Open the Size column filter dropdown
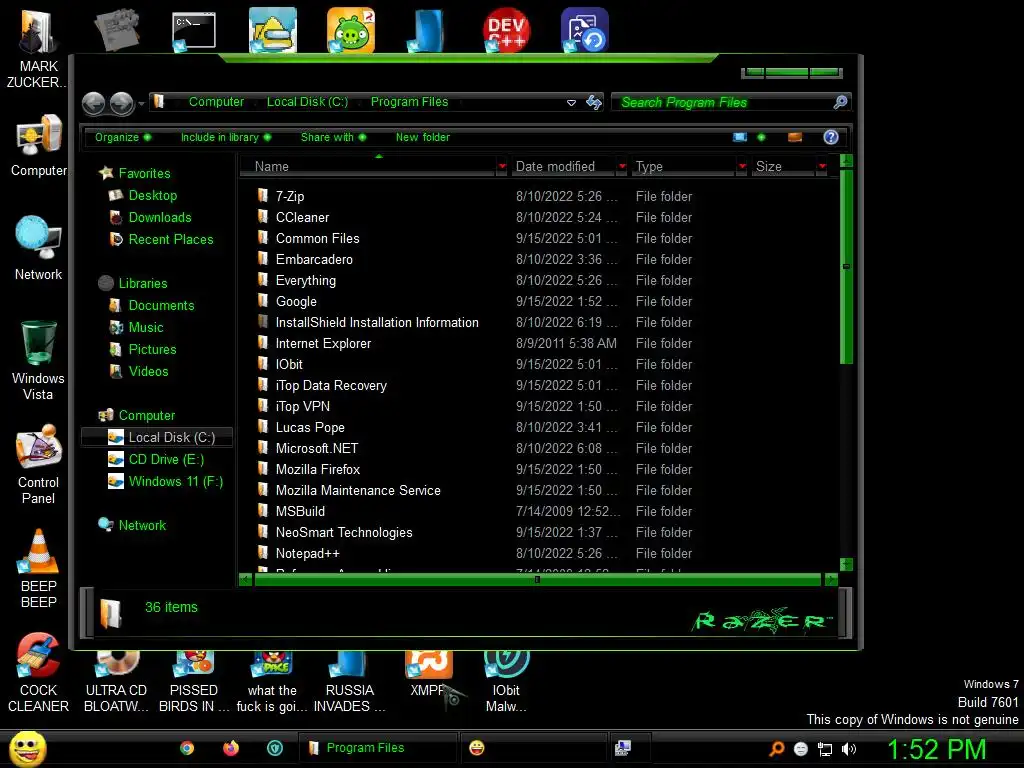 [x=822, y=166]
